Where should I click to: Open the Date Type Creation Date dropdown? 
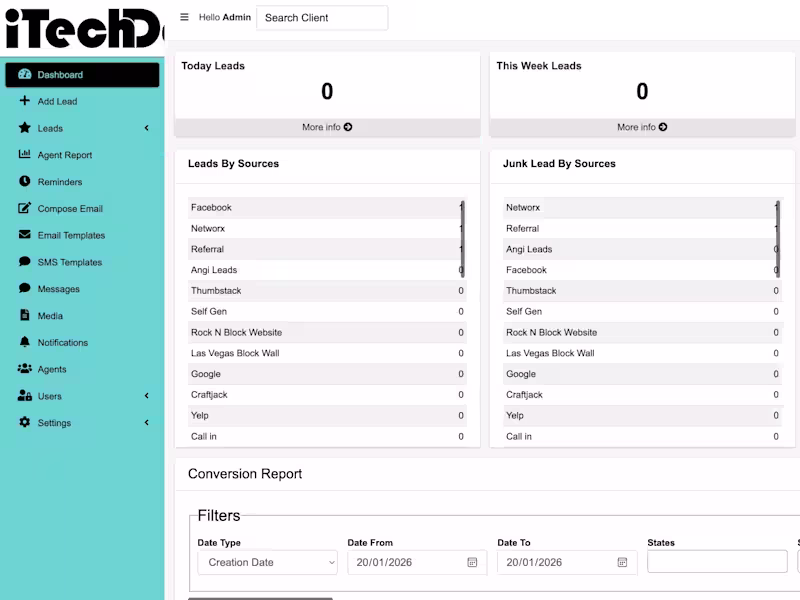pyautogui.click(x=267, y=562)
